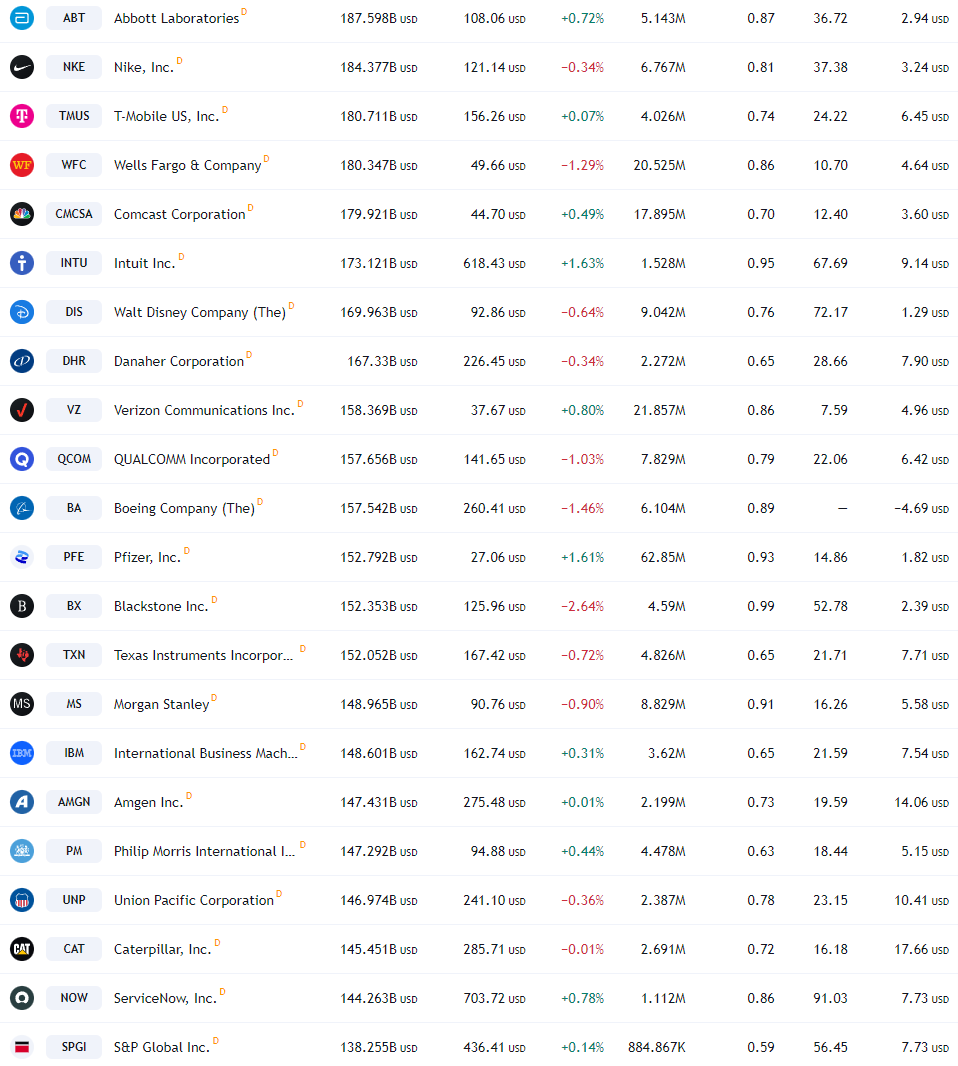This screenshot has width=958, height=1066.
Task: Open the ABT ticker badge
Action: click(74, 18)
